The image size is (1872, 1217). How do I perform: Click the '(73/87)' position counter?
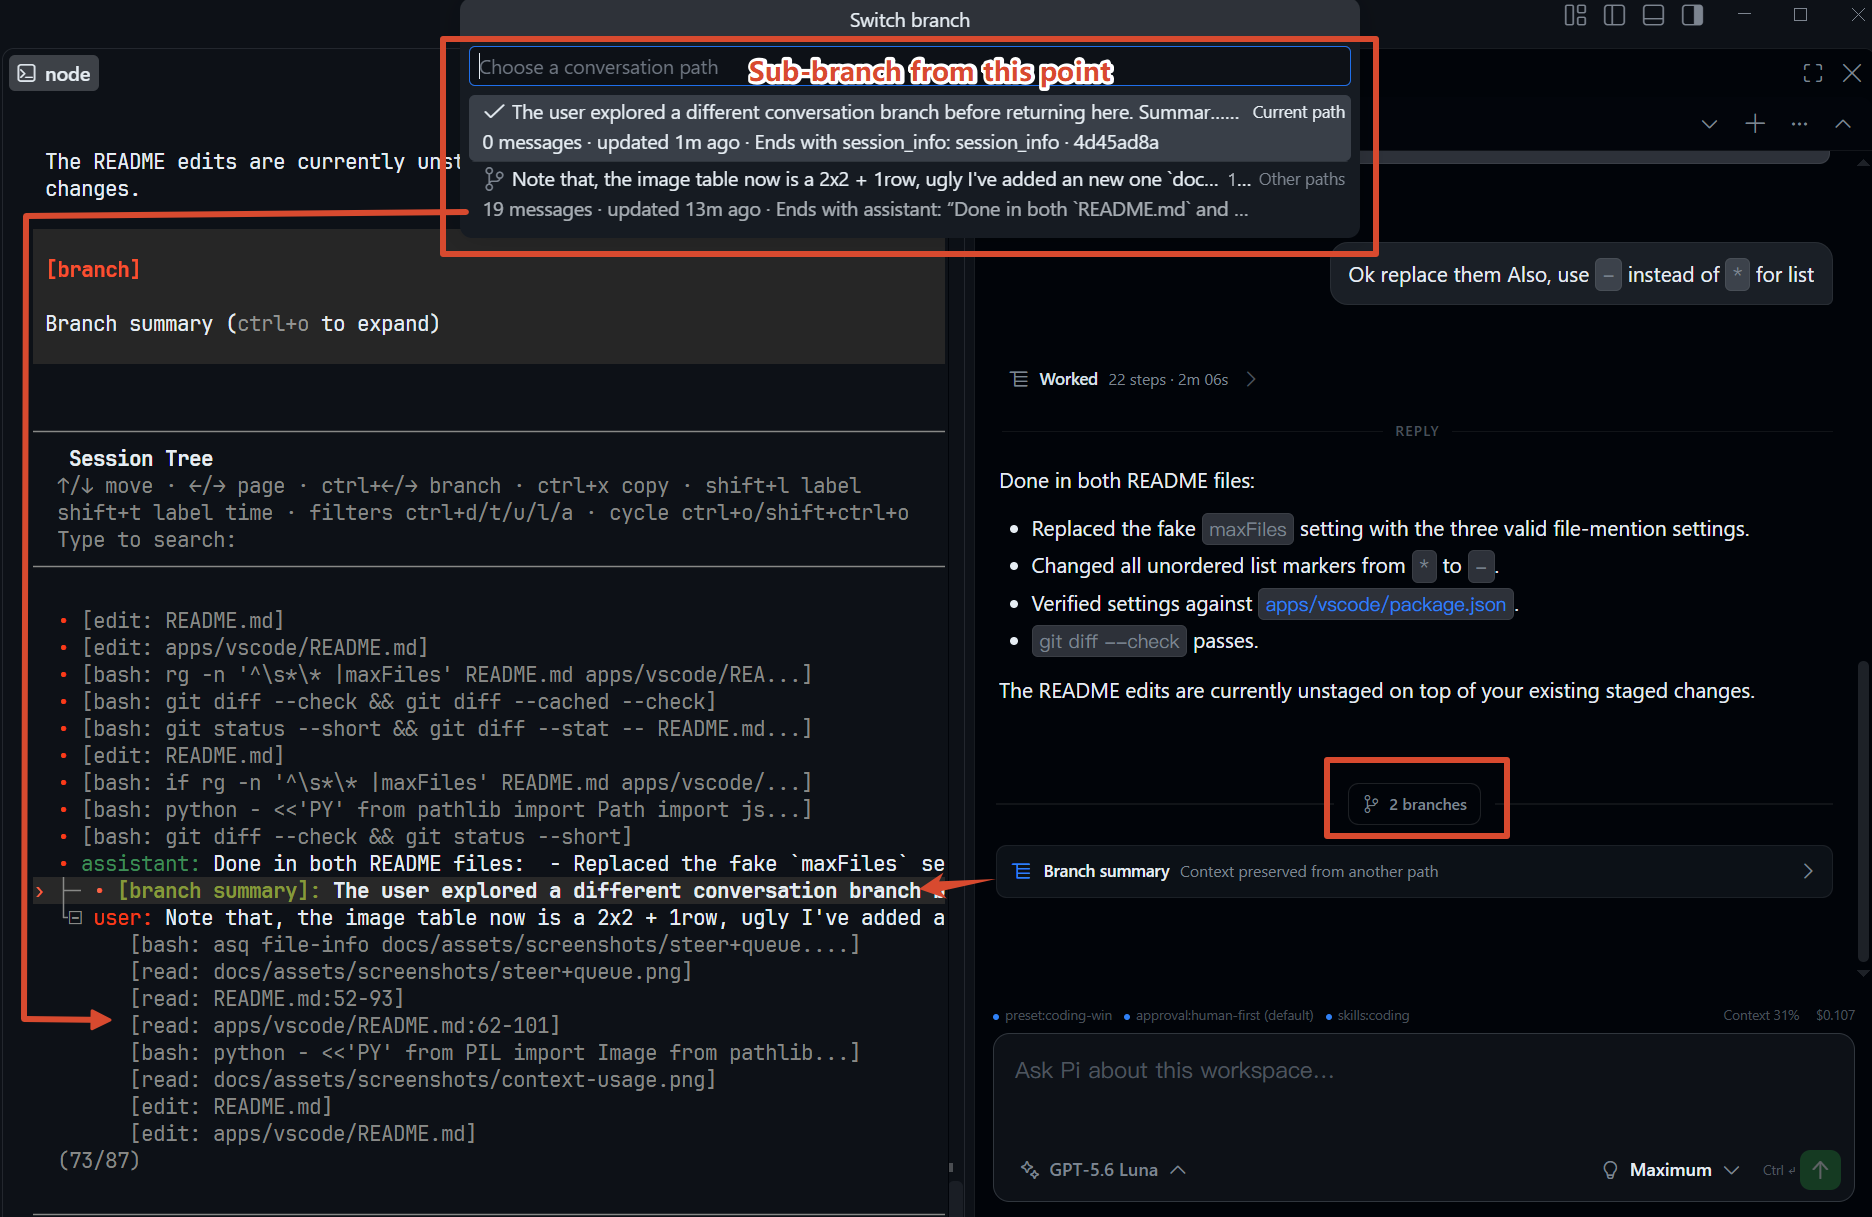[x=99, y=1161]
